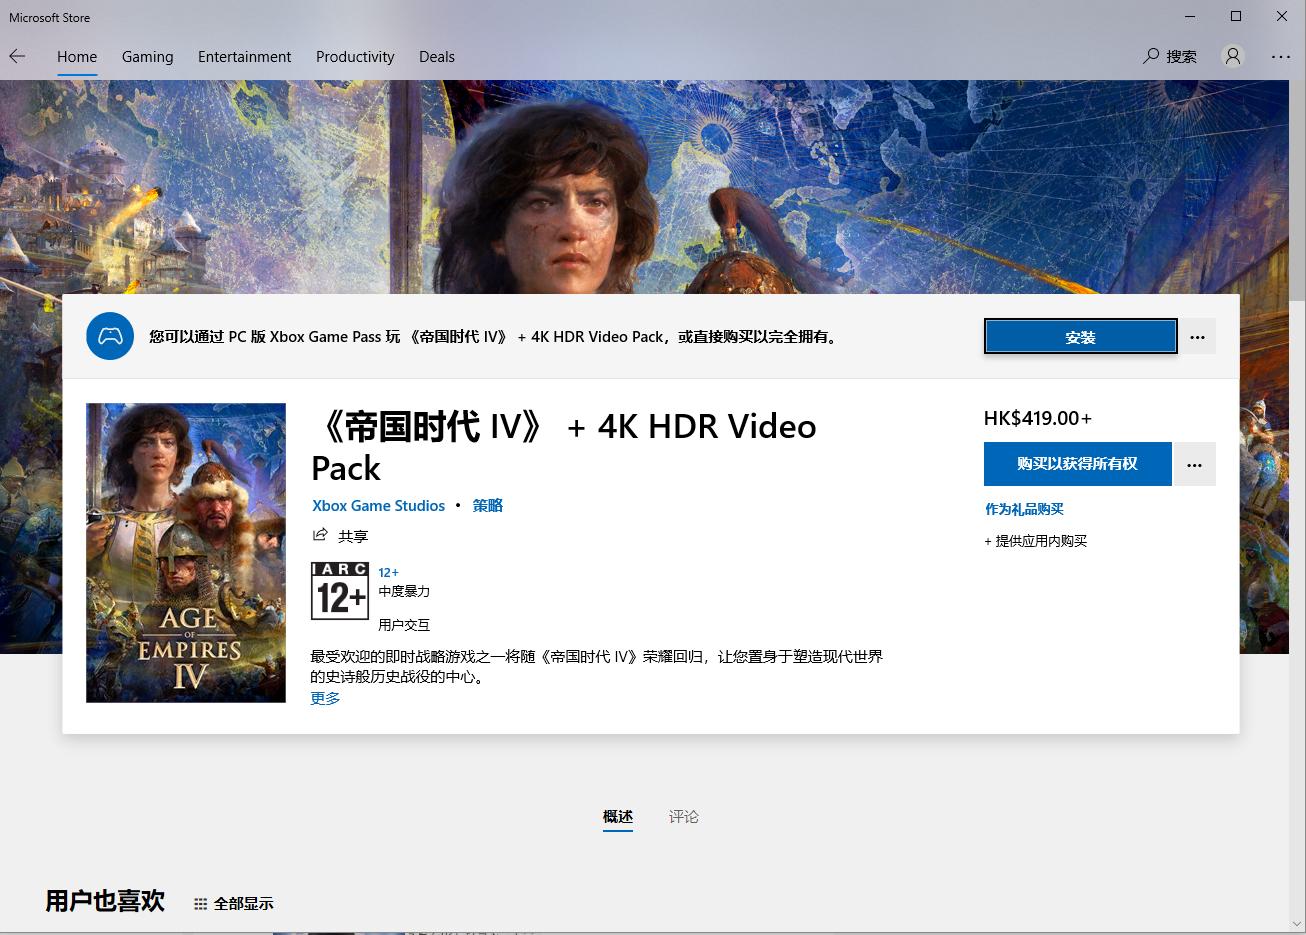This screenshot has width=1306, height=935.
Task: Expand description with the 更多 link
Action: click(x=325, y=697)
